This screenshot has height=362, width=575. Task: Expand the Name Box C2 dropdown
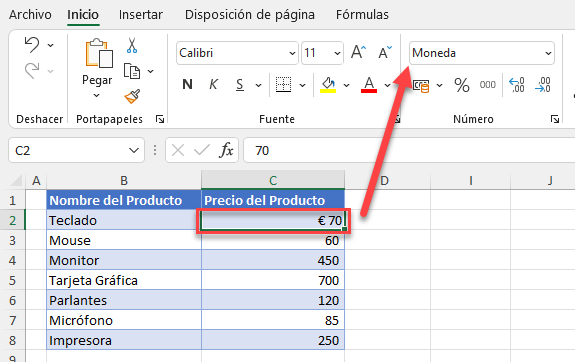(x=134, y=150)
